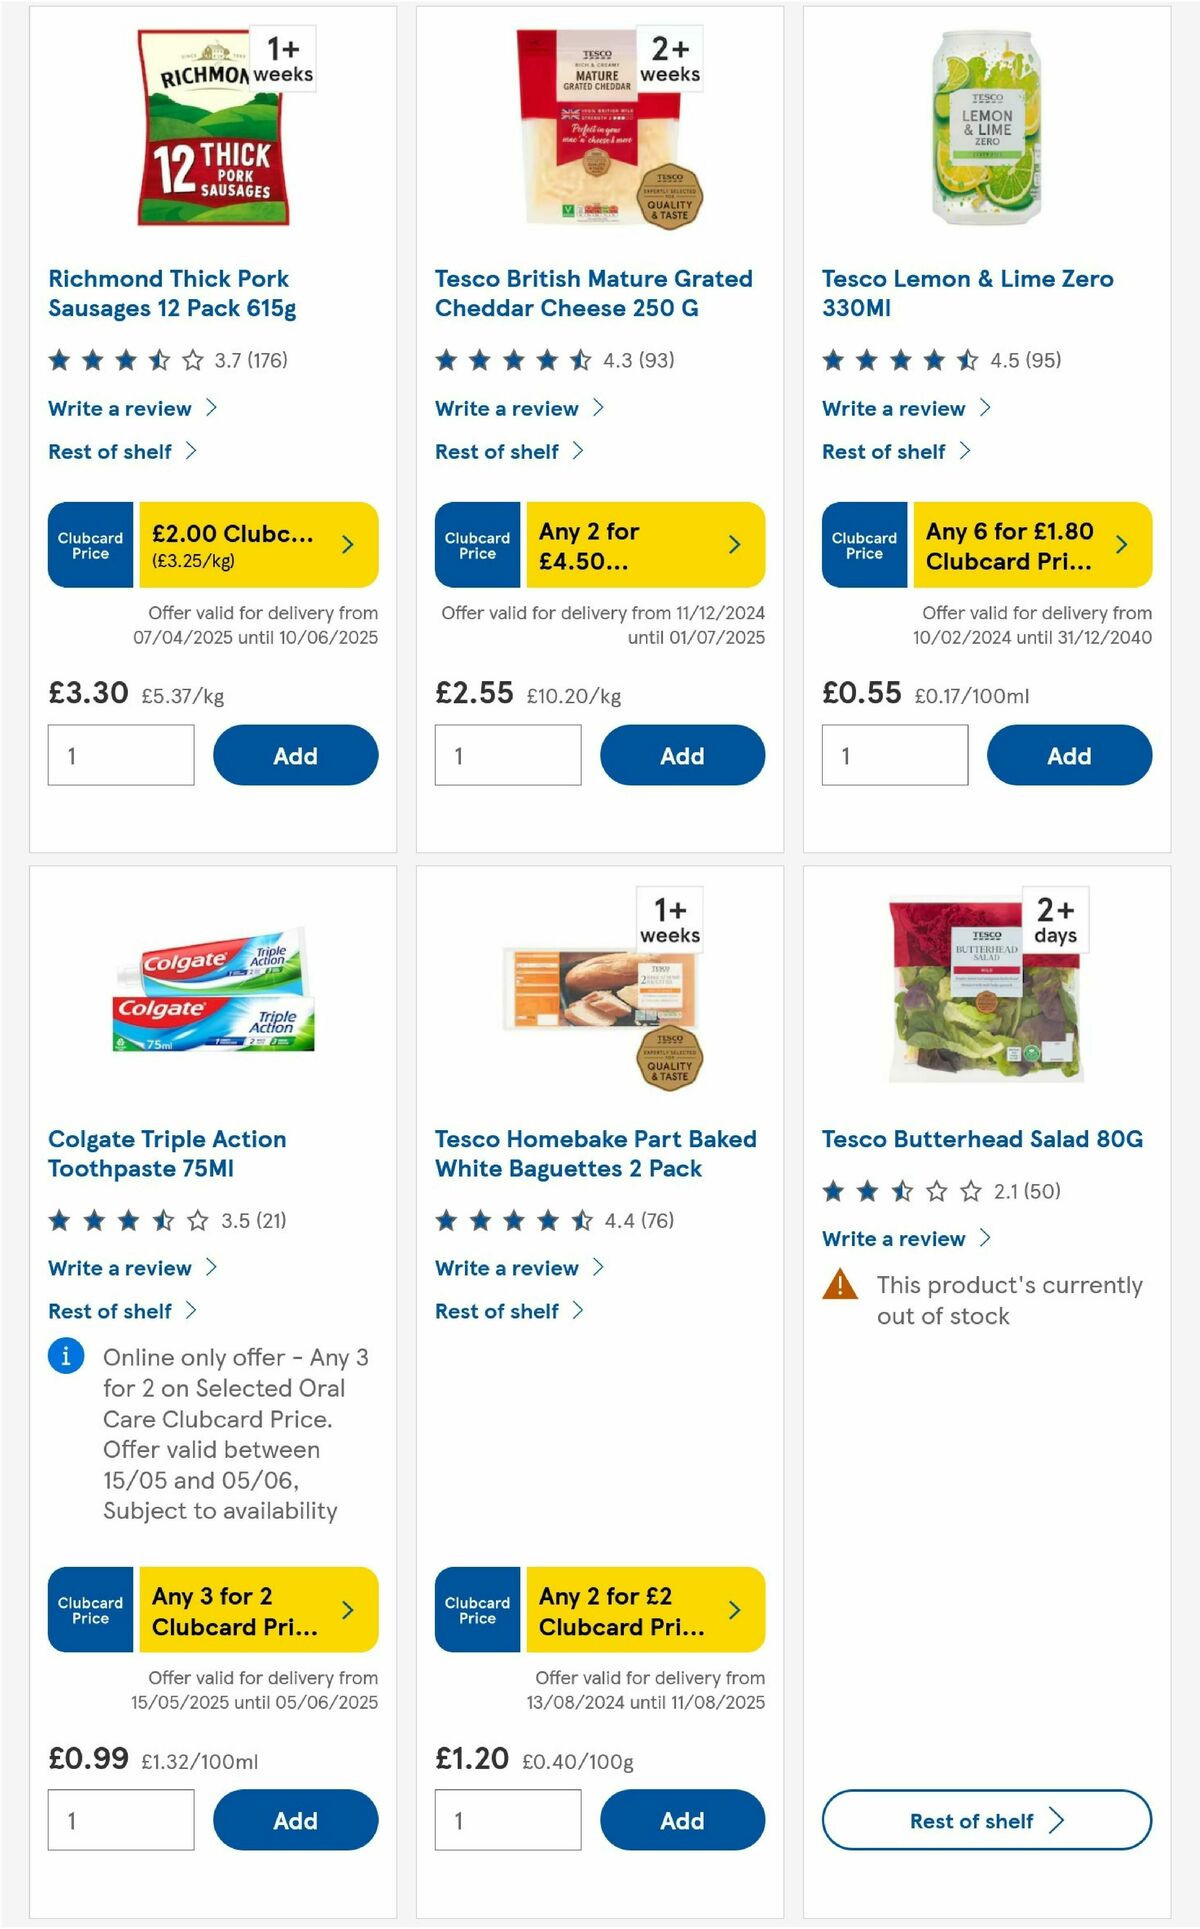Image resolution: width=1200 pixels, height=1929 pixels.
Task: Open Rest of shelf for Butterhead Salad
Action: [985, 1820]
